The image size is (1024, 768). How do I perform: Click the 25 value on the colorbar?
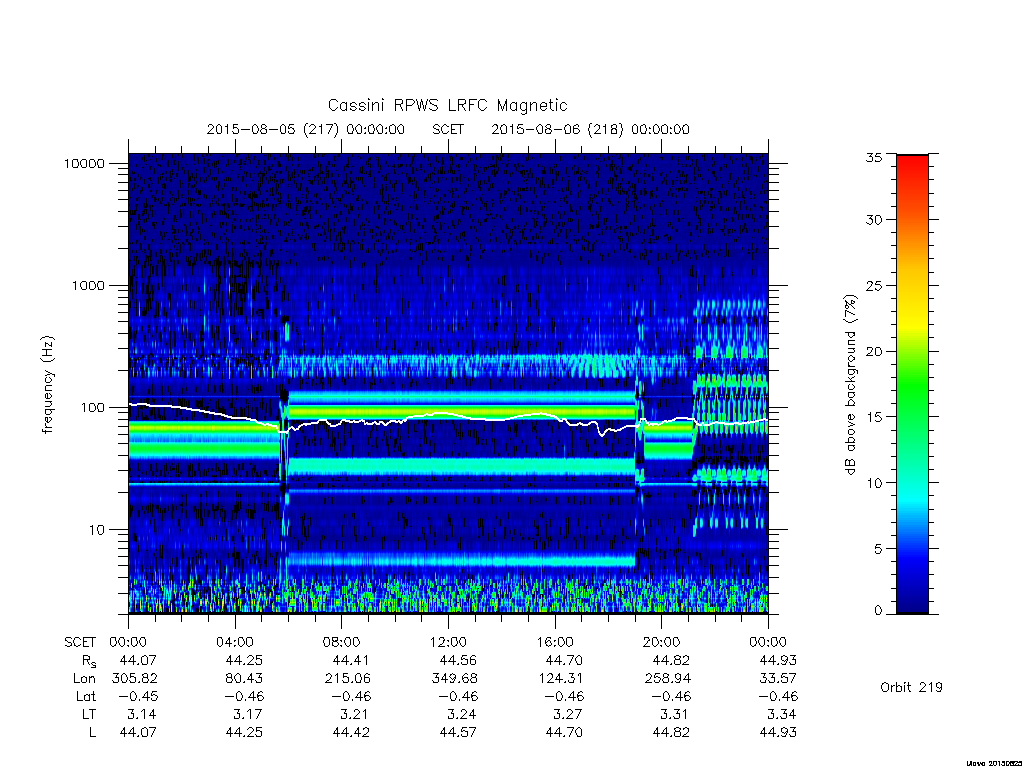point(874,286)
